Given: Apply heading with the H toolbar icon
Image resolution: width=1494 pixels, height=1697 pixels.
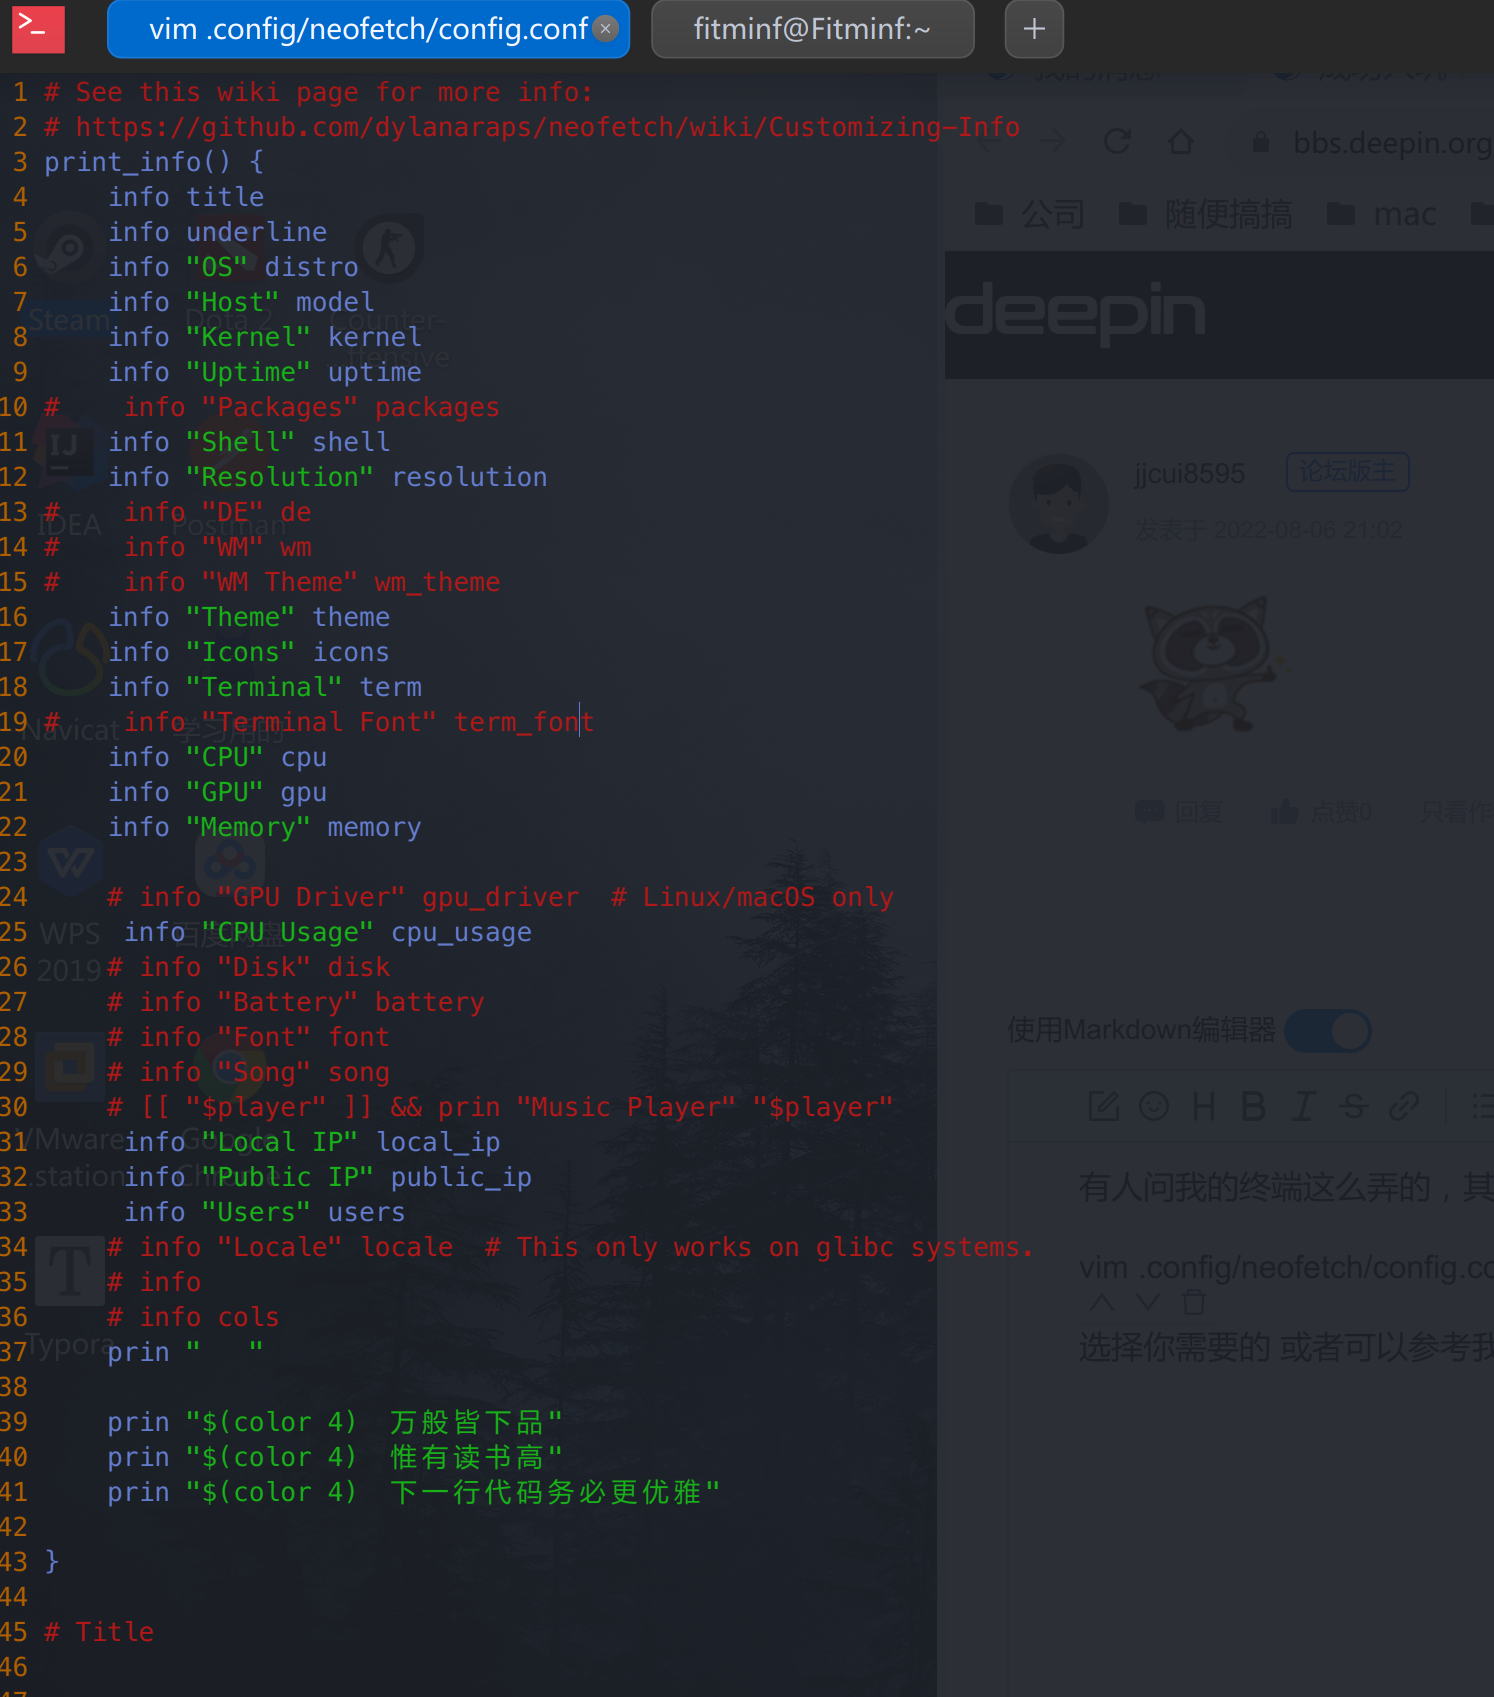Looking at the screenshot, I should tap(1204, 1106).
